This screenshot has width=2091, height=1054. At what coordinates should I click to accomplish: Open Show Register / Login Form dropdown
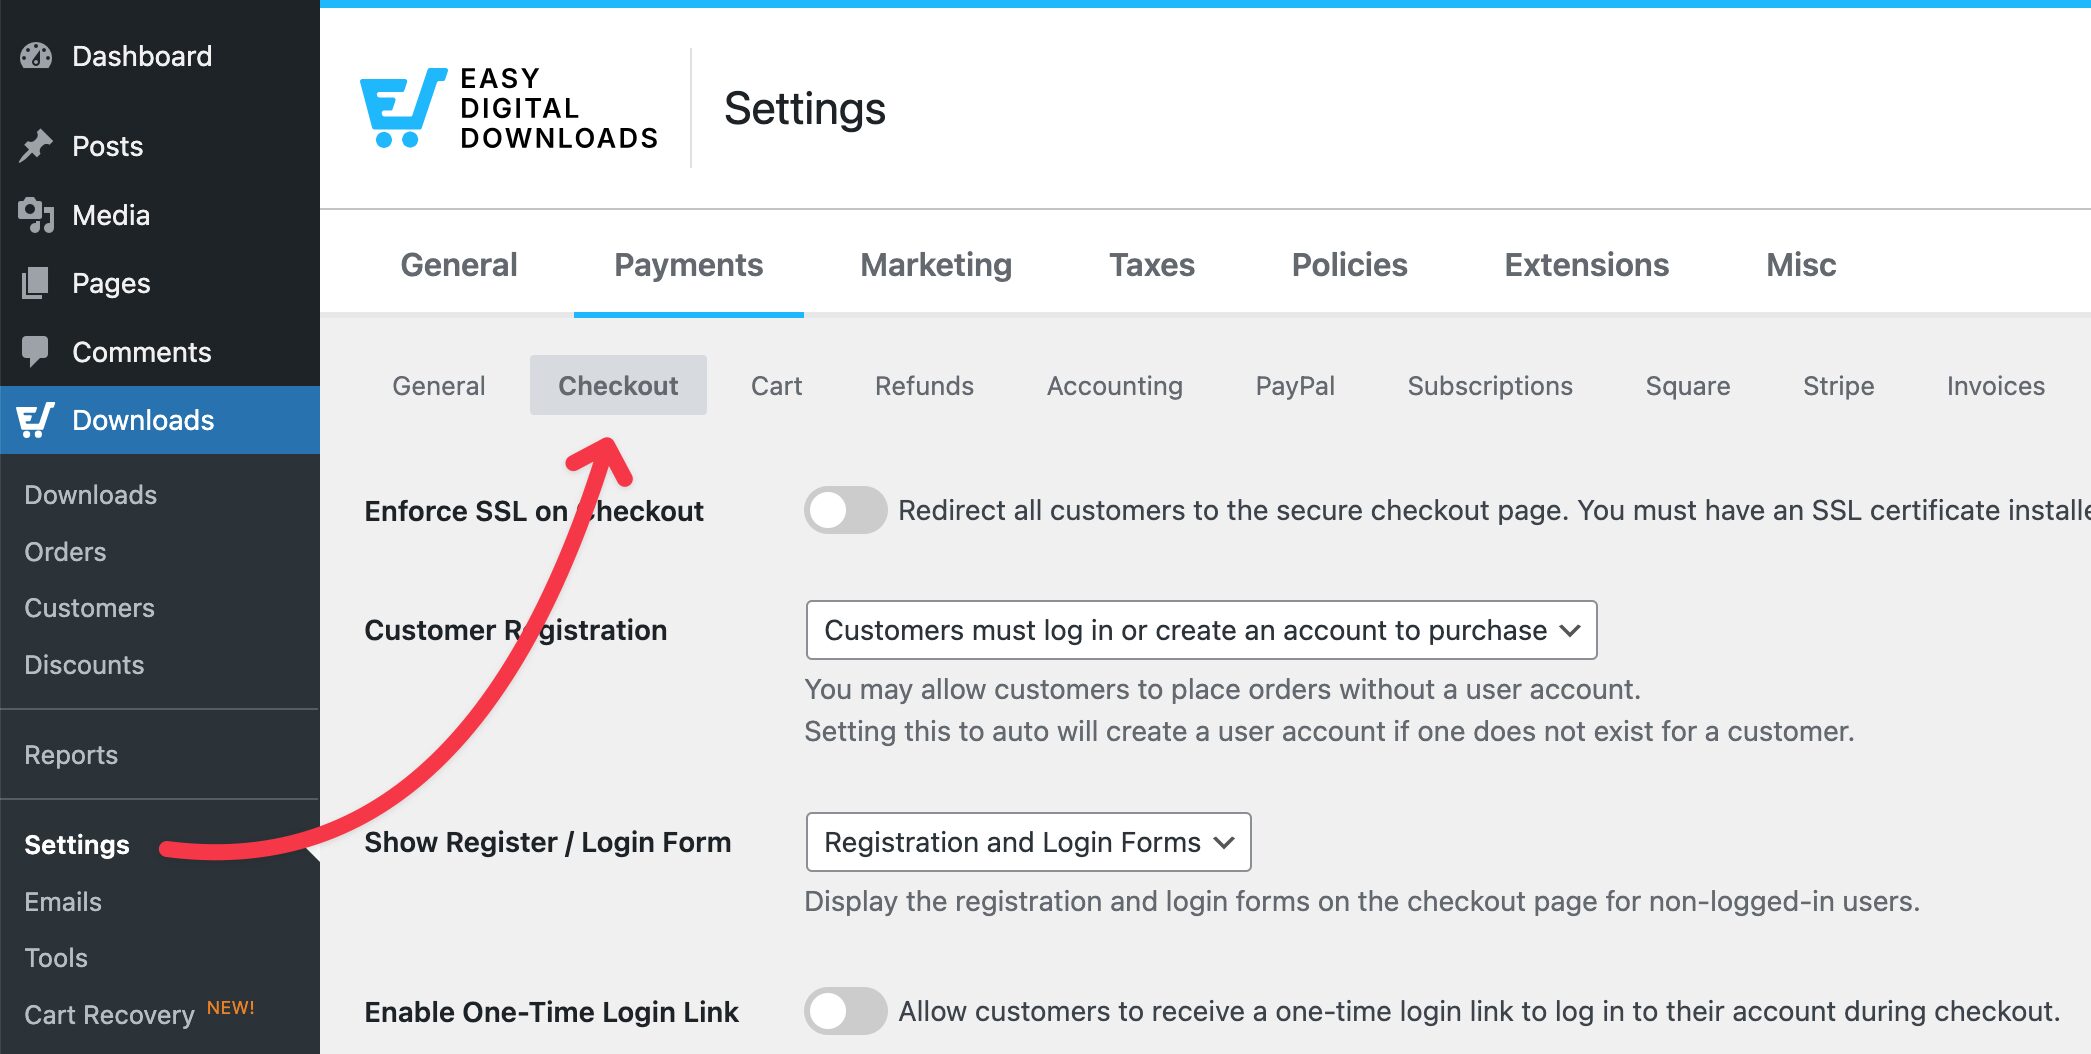tap(1028, 842)
